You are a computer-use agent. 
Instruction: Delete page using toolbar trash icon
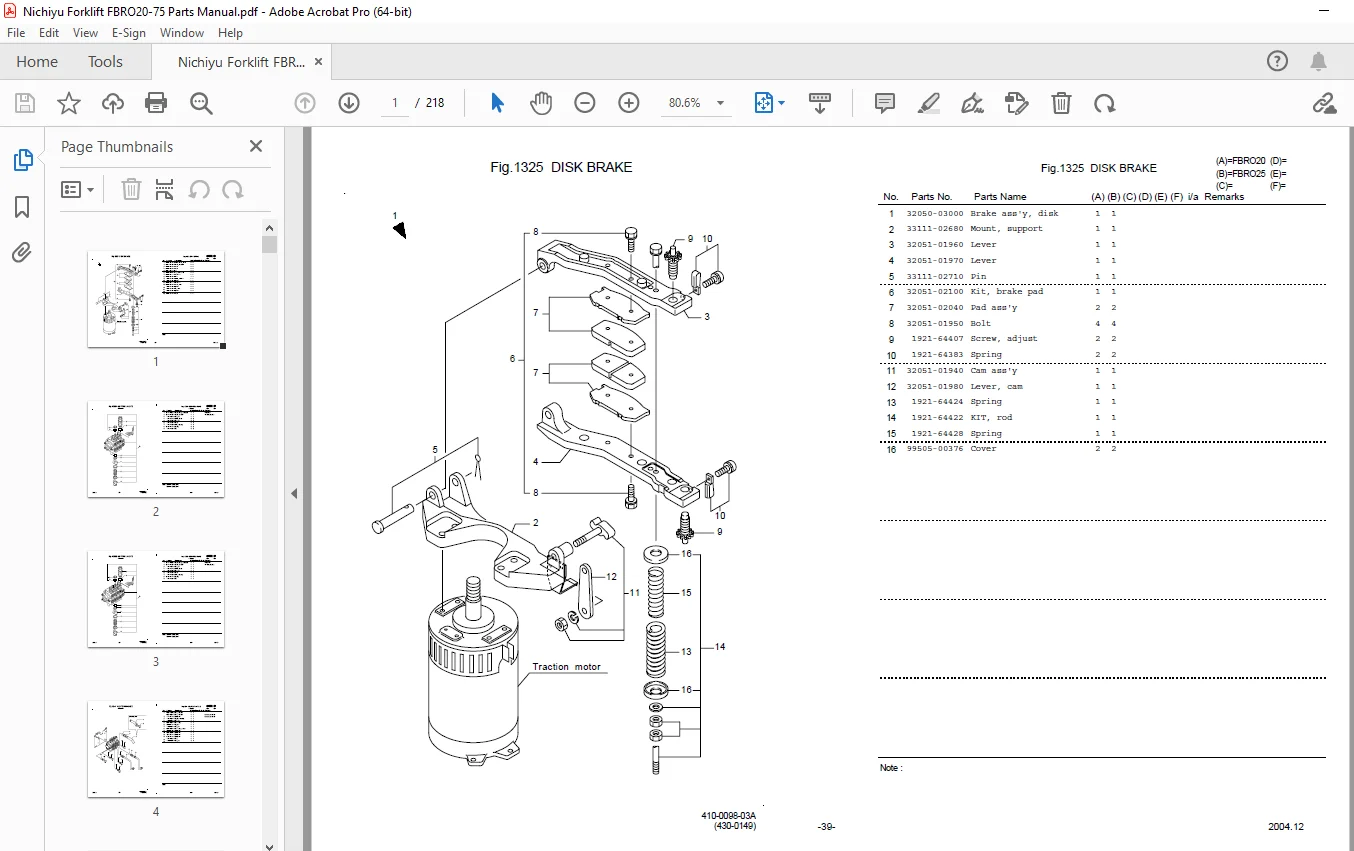pos(1061,103)
